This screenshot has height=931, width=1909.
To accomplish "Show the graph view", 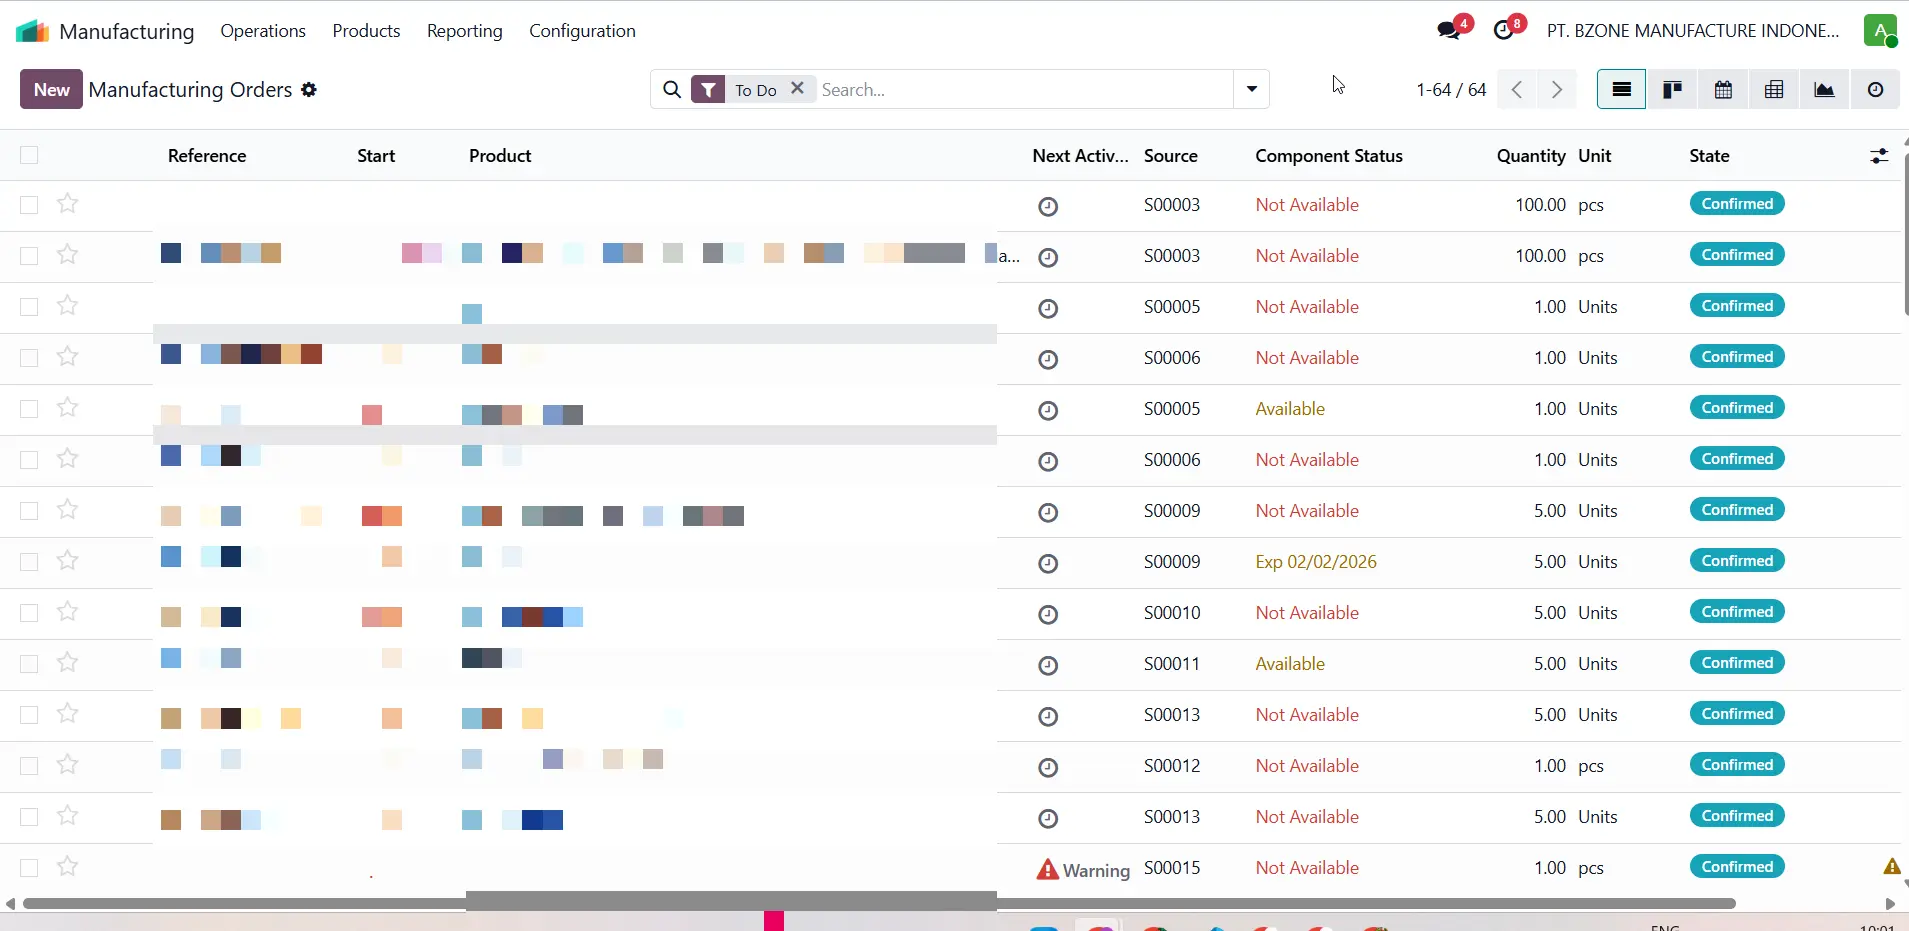I will point(1824,90).
